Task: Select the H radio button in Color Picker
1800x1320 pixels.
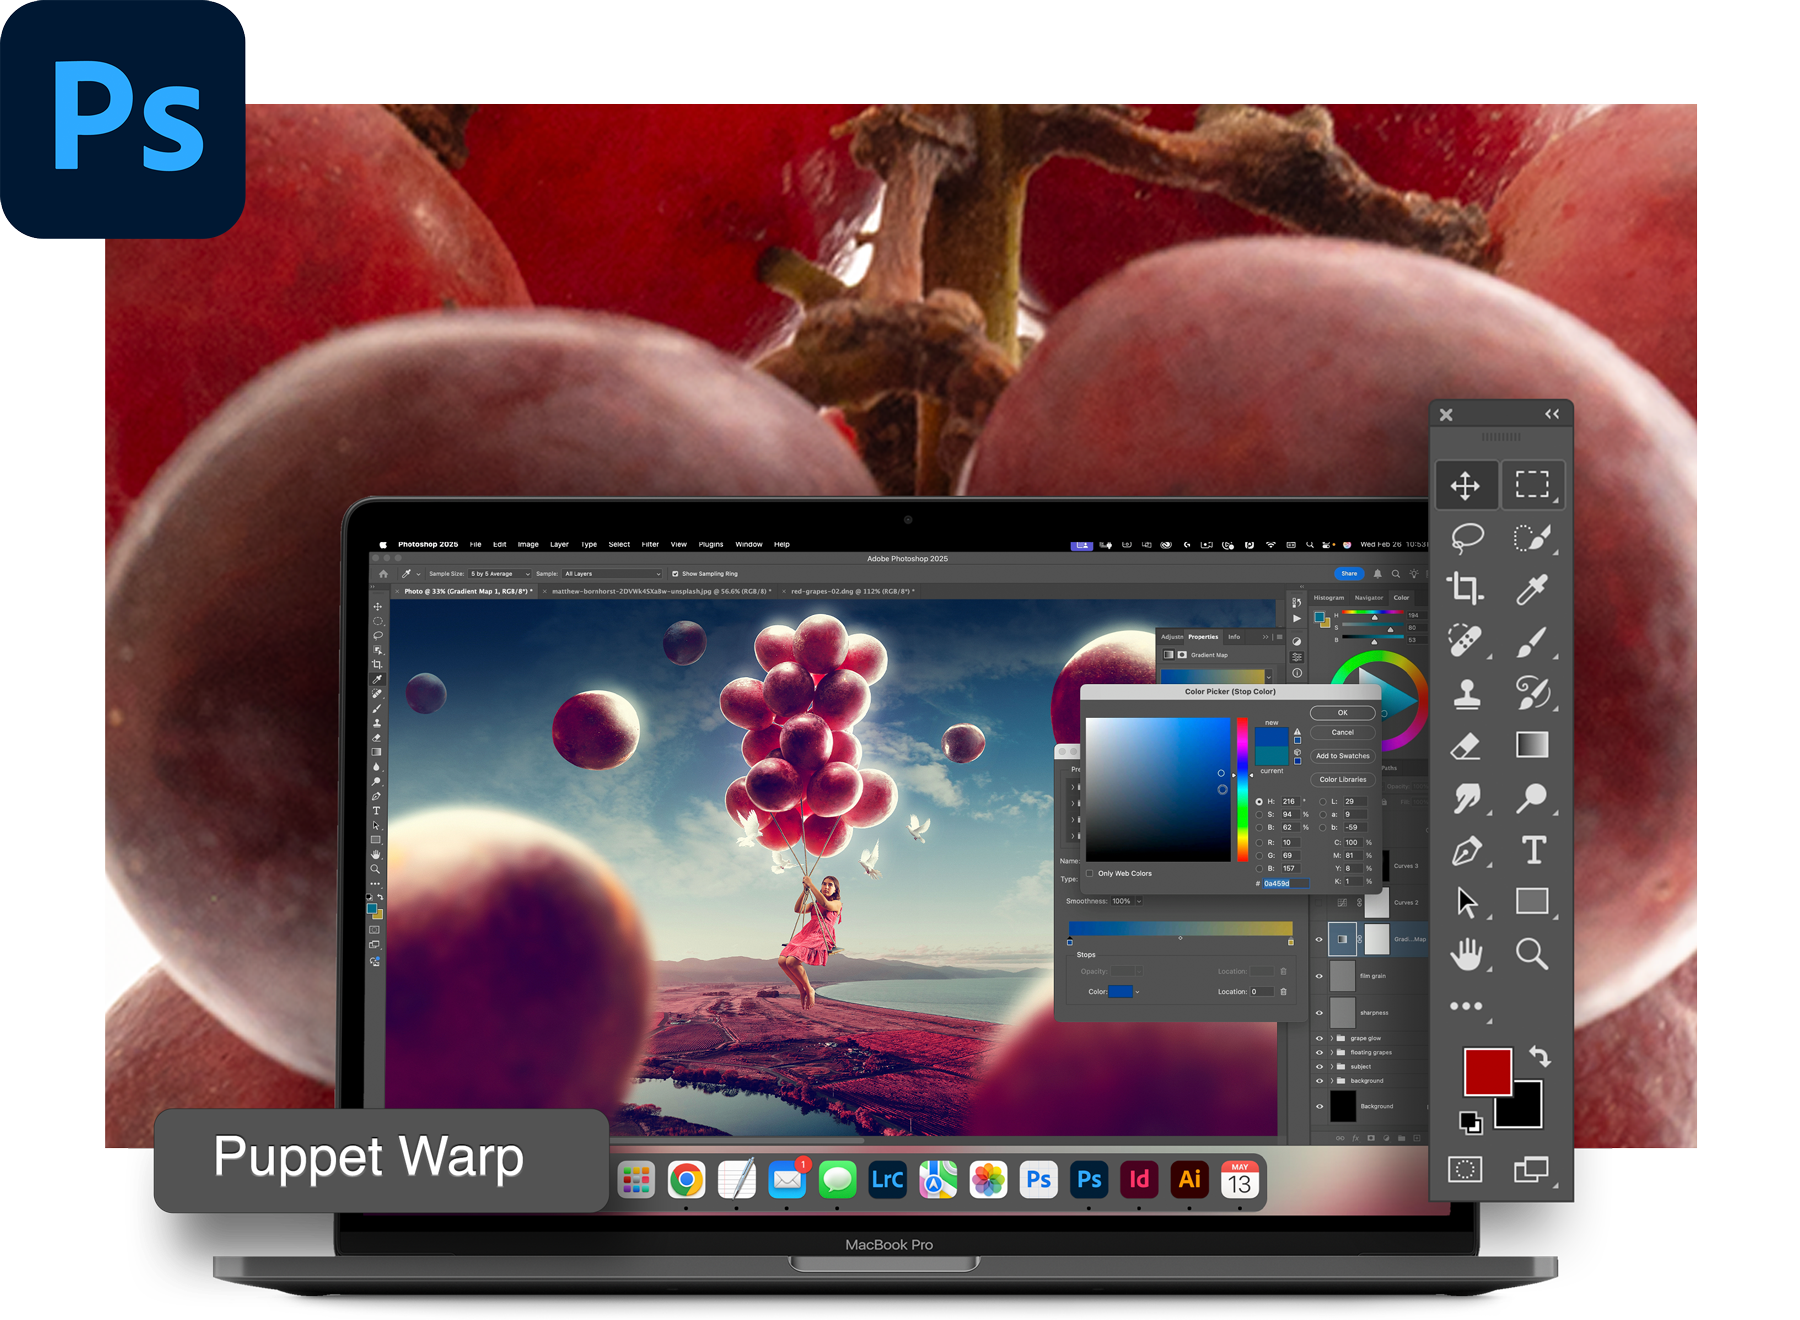Action: tap(1259, 802)
